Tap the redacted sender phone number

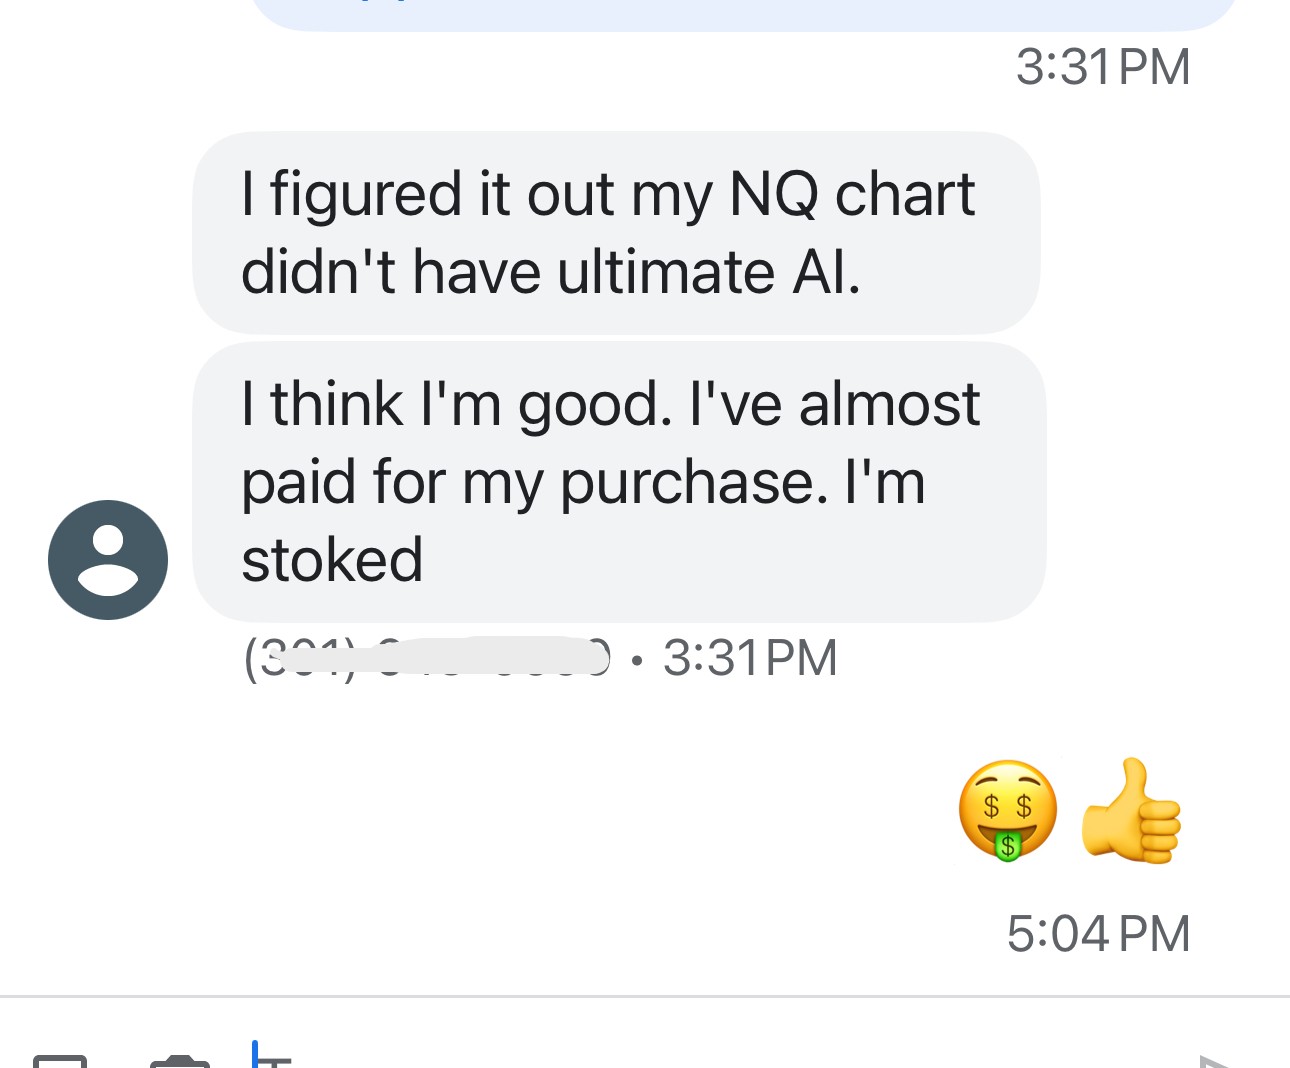[x=427, y=657]
